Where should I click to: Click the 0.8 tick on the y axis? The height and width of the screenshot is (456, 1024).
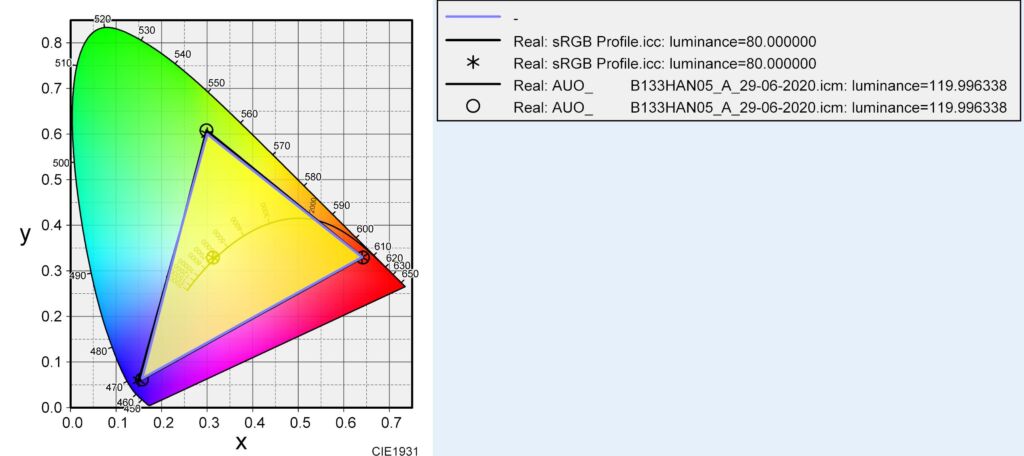[54, 43]
